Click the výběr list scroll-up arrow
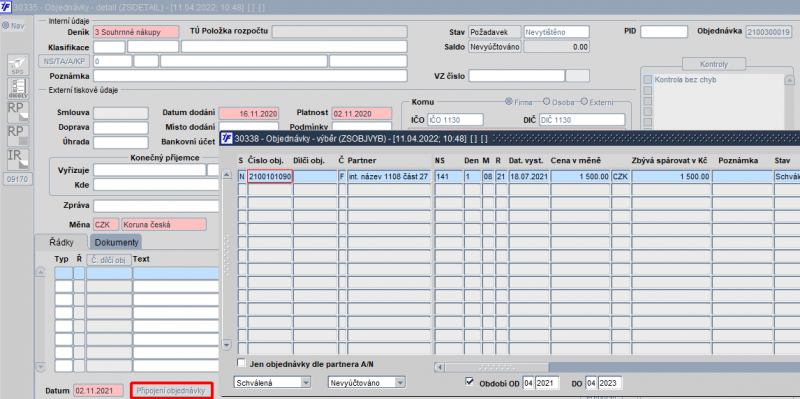The image size is (800, 399). click(x=228, y=175)
